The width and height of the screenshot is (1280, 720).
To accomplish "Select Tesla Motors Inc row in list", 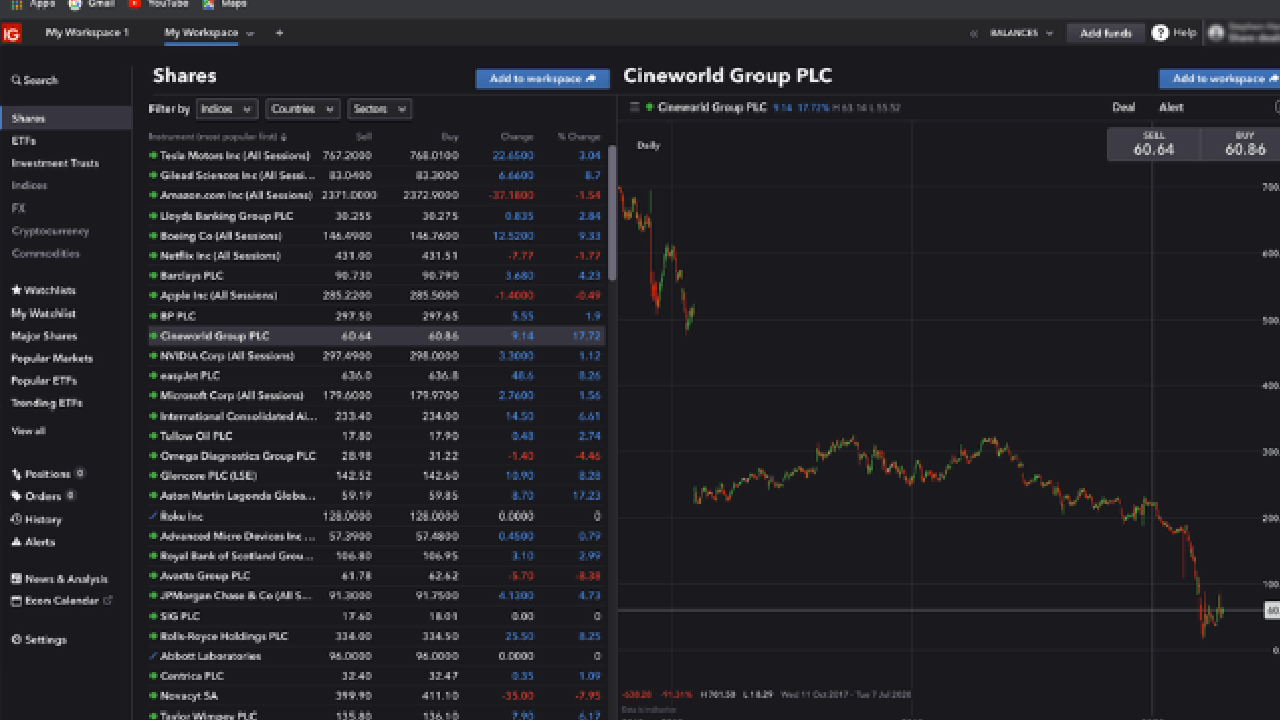I will 235,156.
